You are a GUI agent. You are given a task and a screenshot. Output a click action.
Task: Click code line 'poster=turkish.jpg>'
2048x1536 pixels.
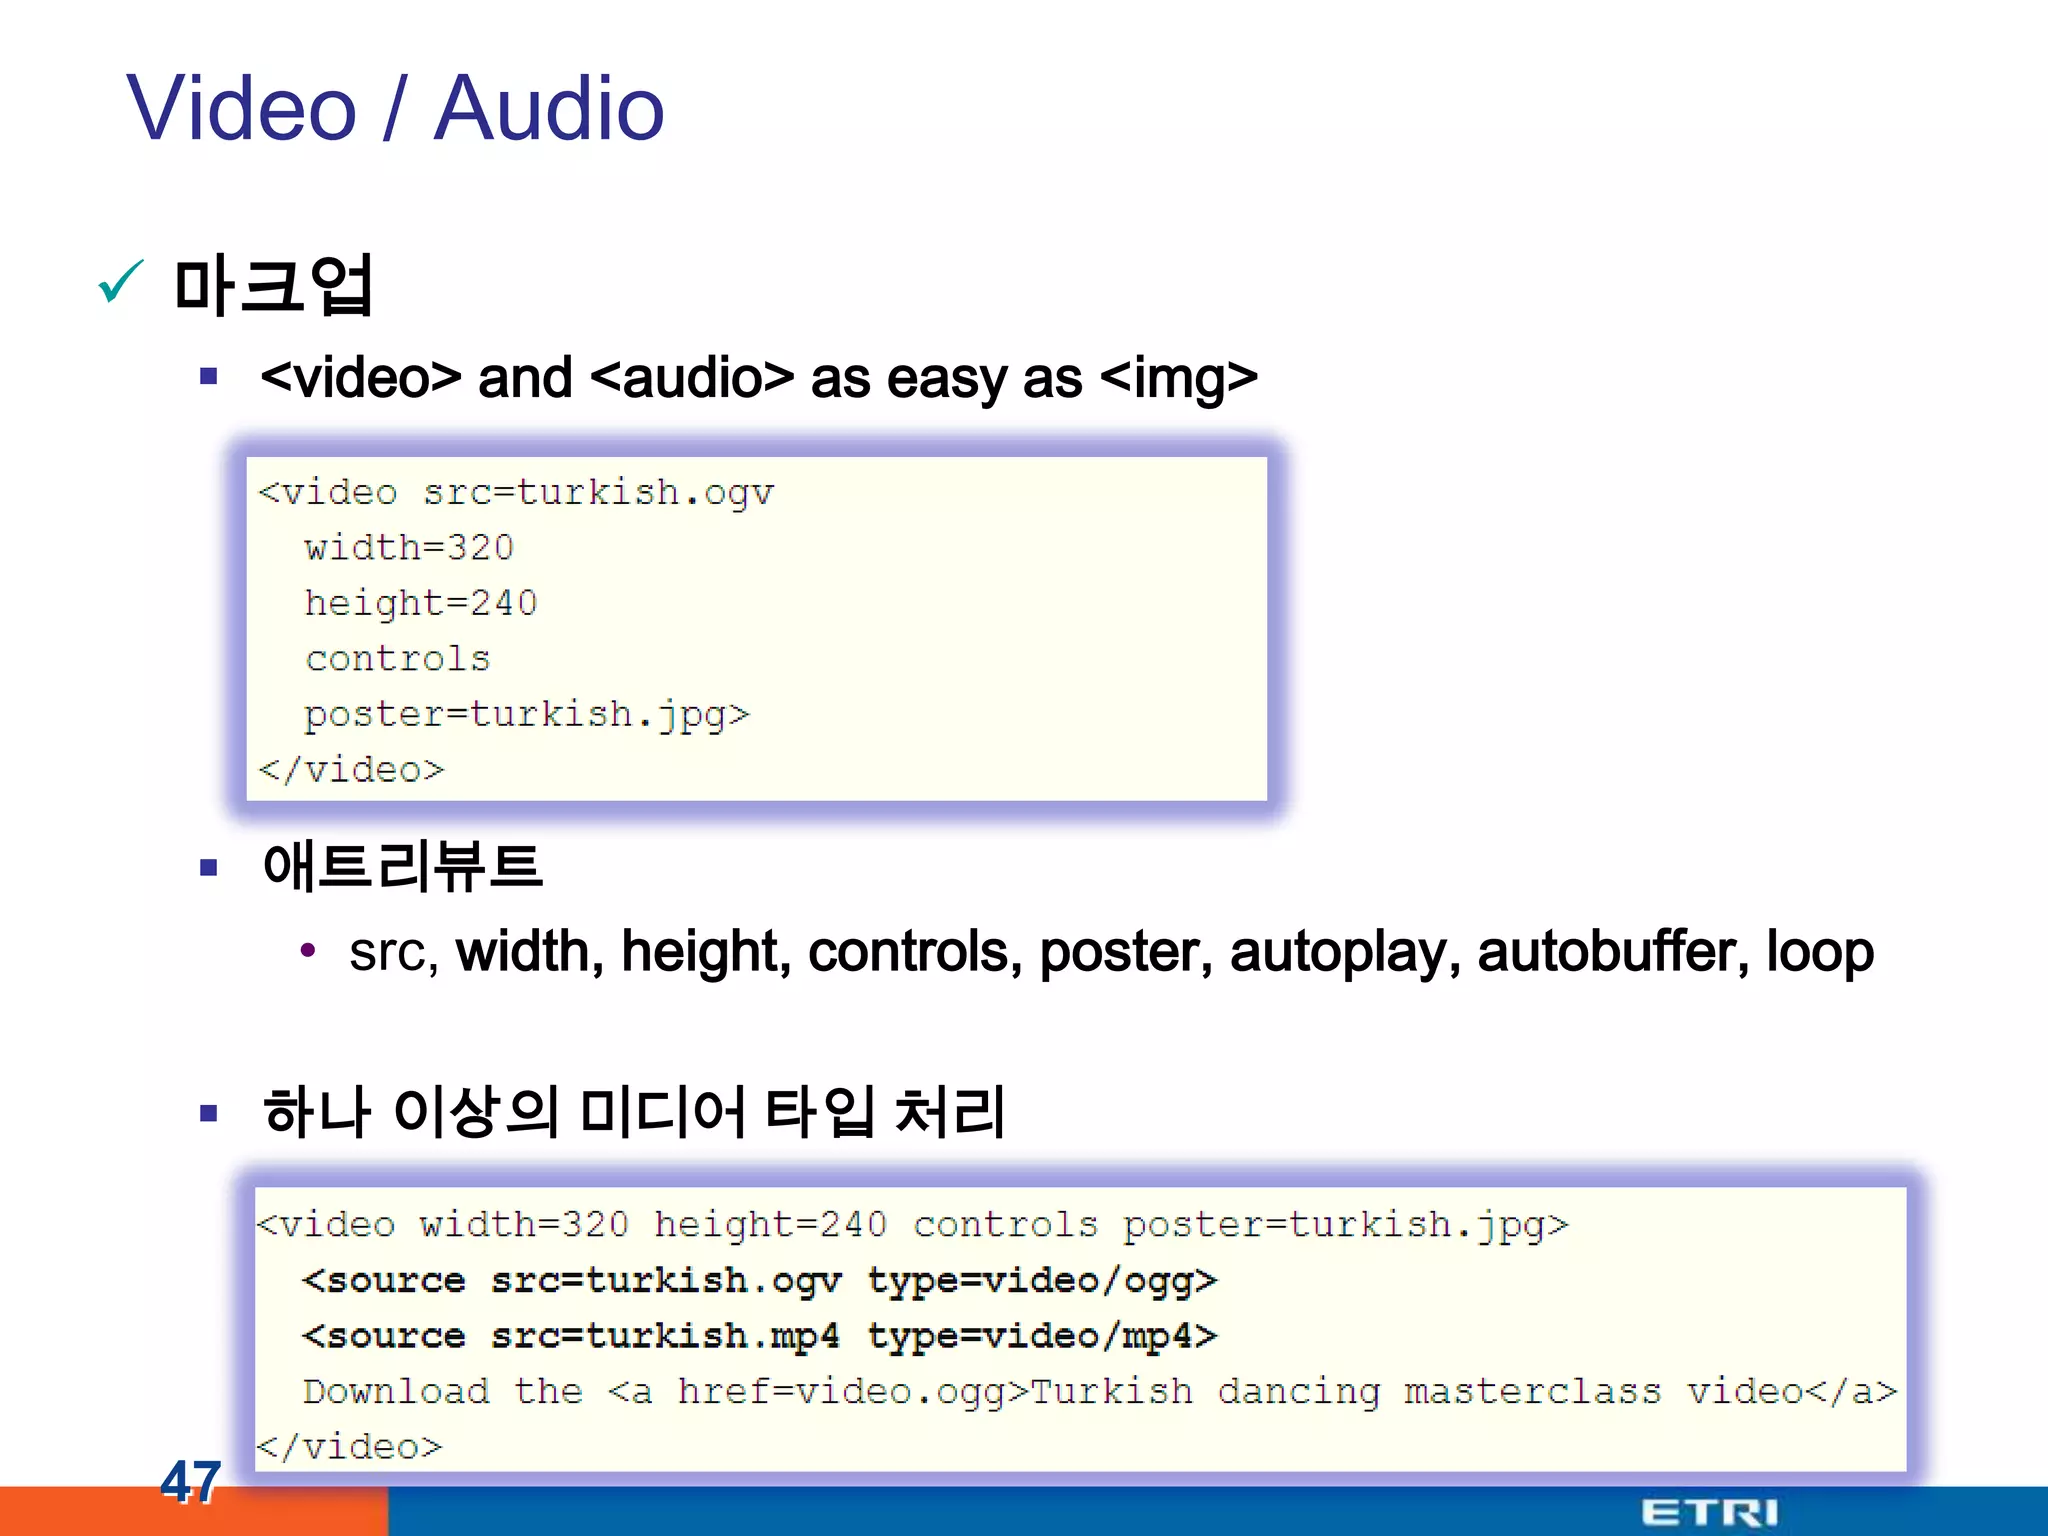click(527, 715)
